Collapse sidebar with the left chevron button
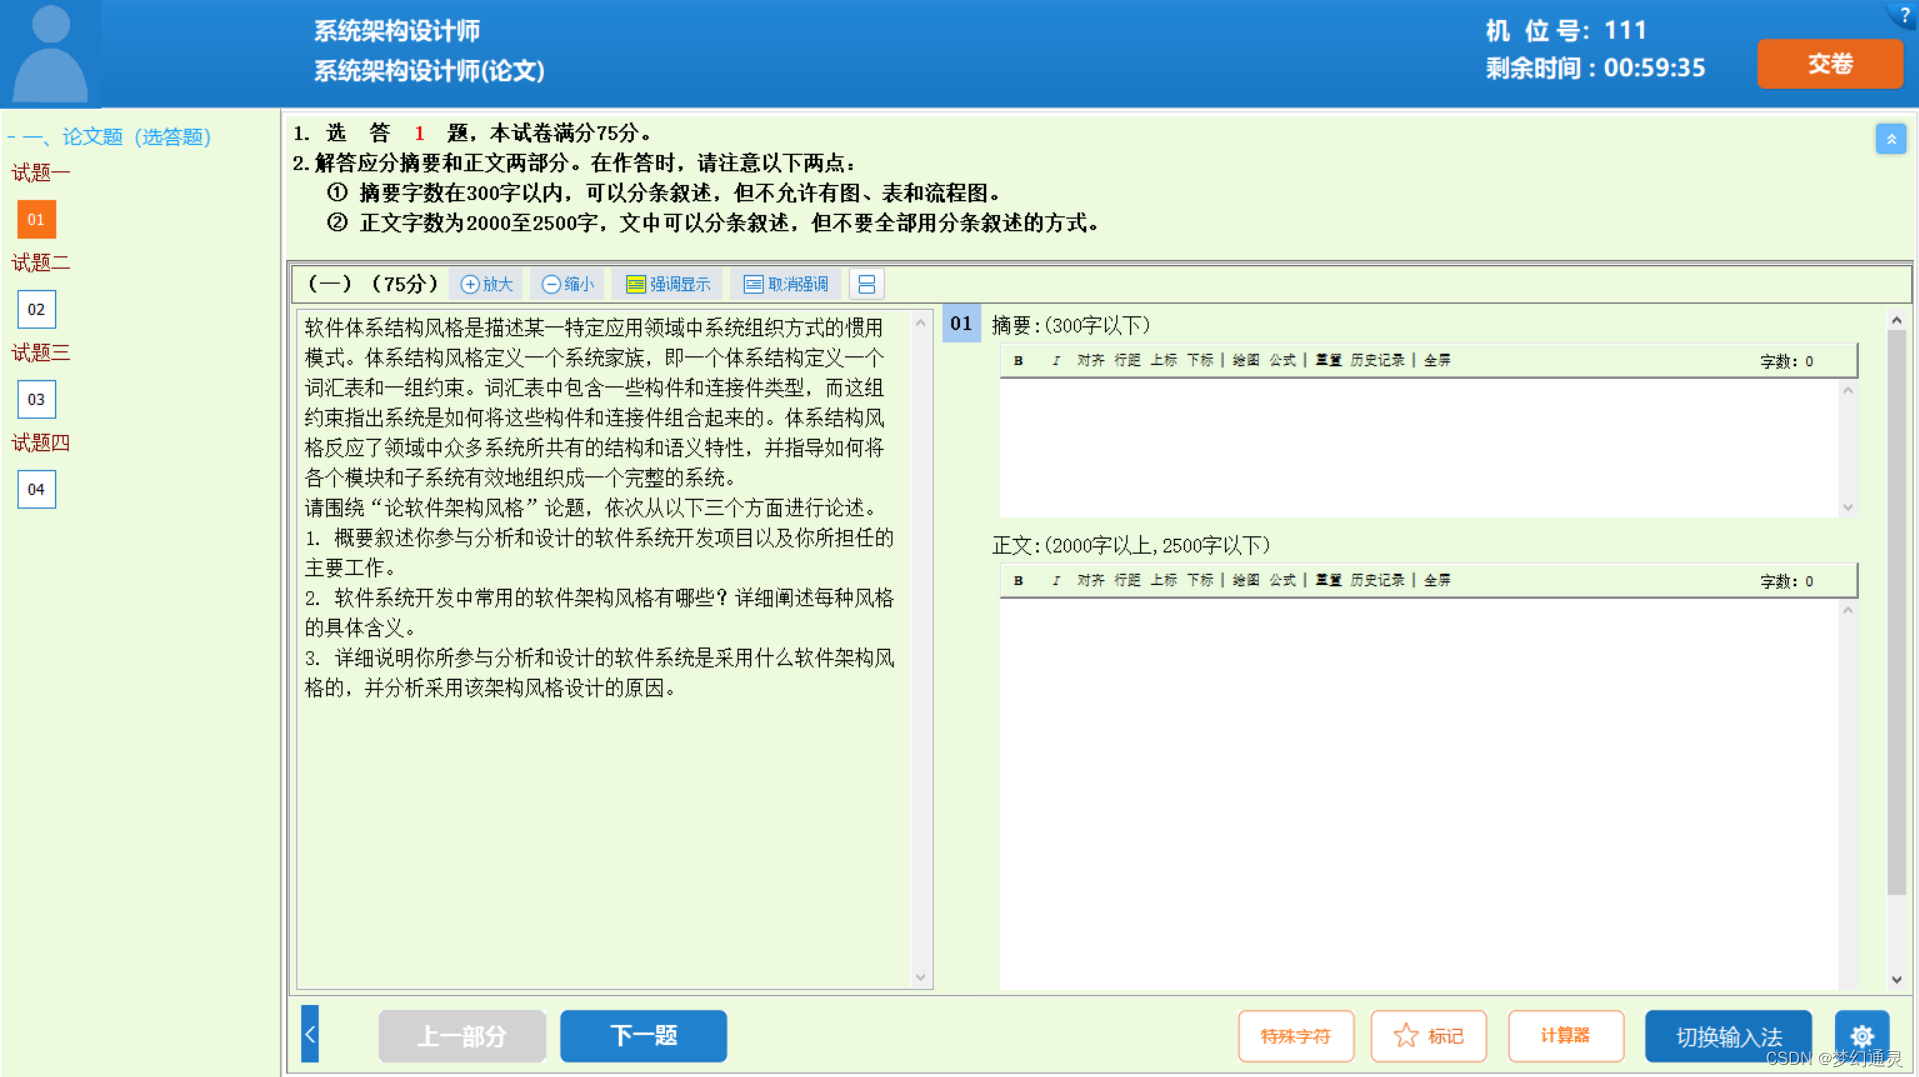The height and width of the screenshot is (1077, 1919). [310, 1034]
